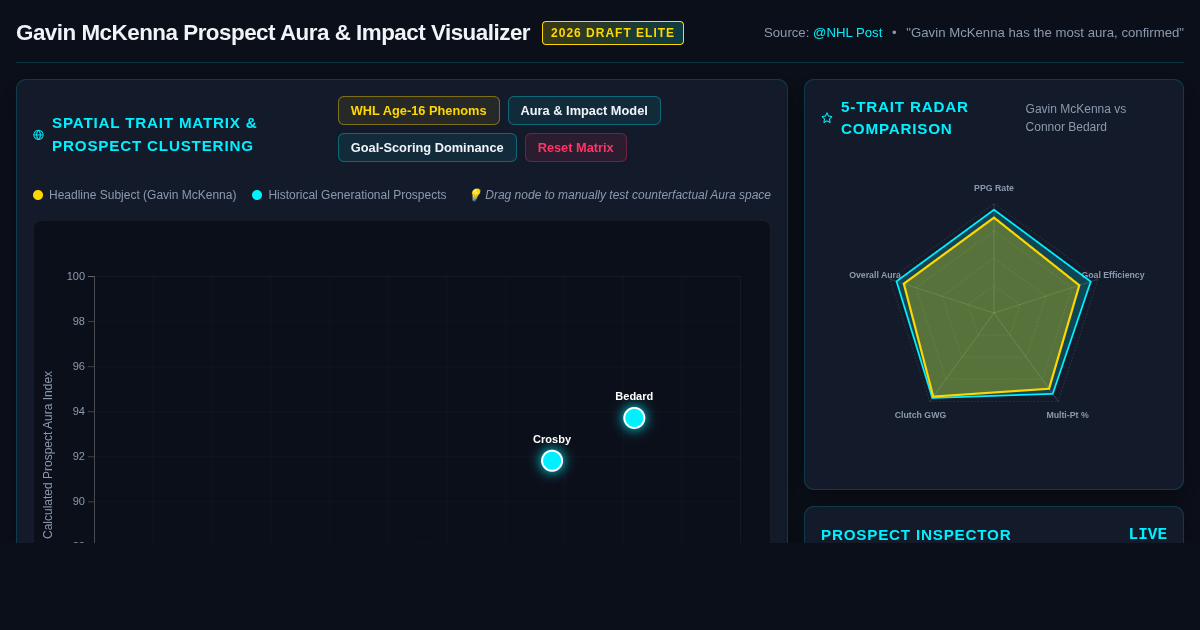
Task: Click the Clutch GWG radar axis label
Action: tap(920, 415)
